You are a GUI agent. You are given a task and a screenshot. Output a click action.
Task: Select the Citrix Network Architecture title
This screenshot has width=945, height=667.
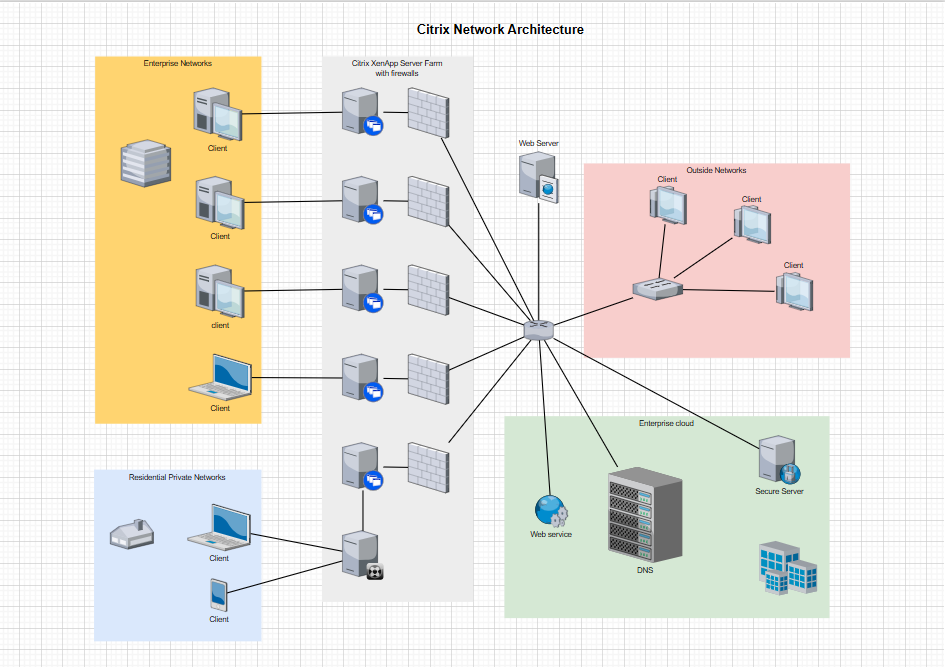pyautogui.click(x=500, y=30)
